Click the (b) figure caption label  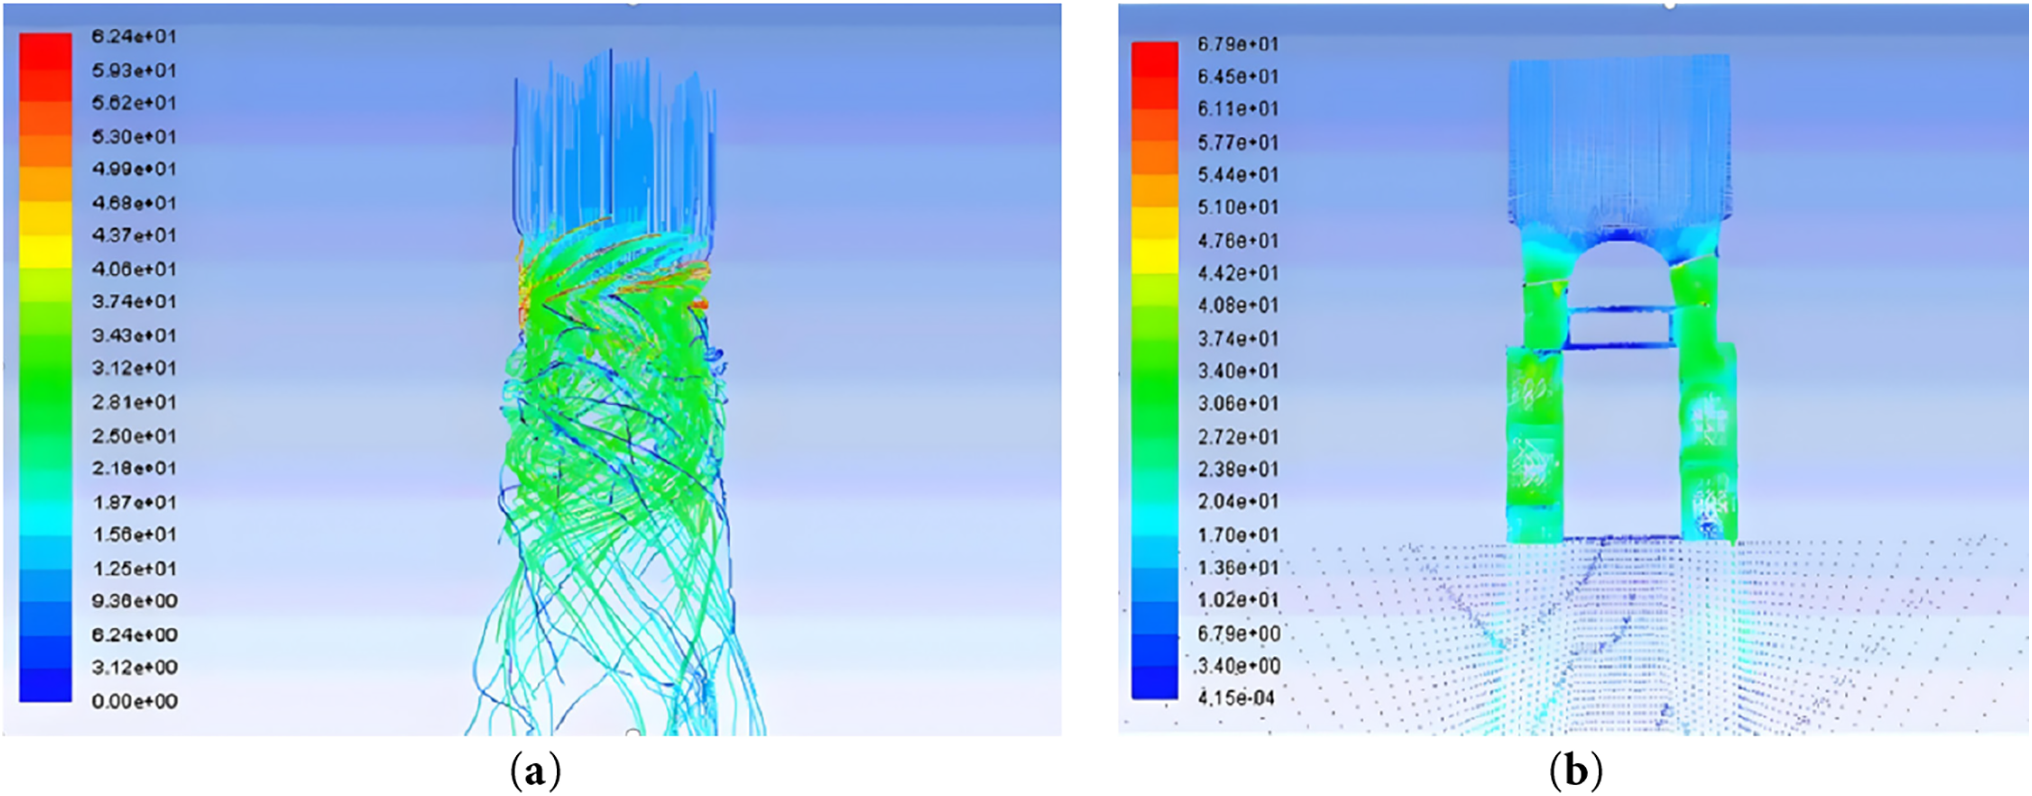point(1575,772)
